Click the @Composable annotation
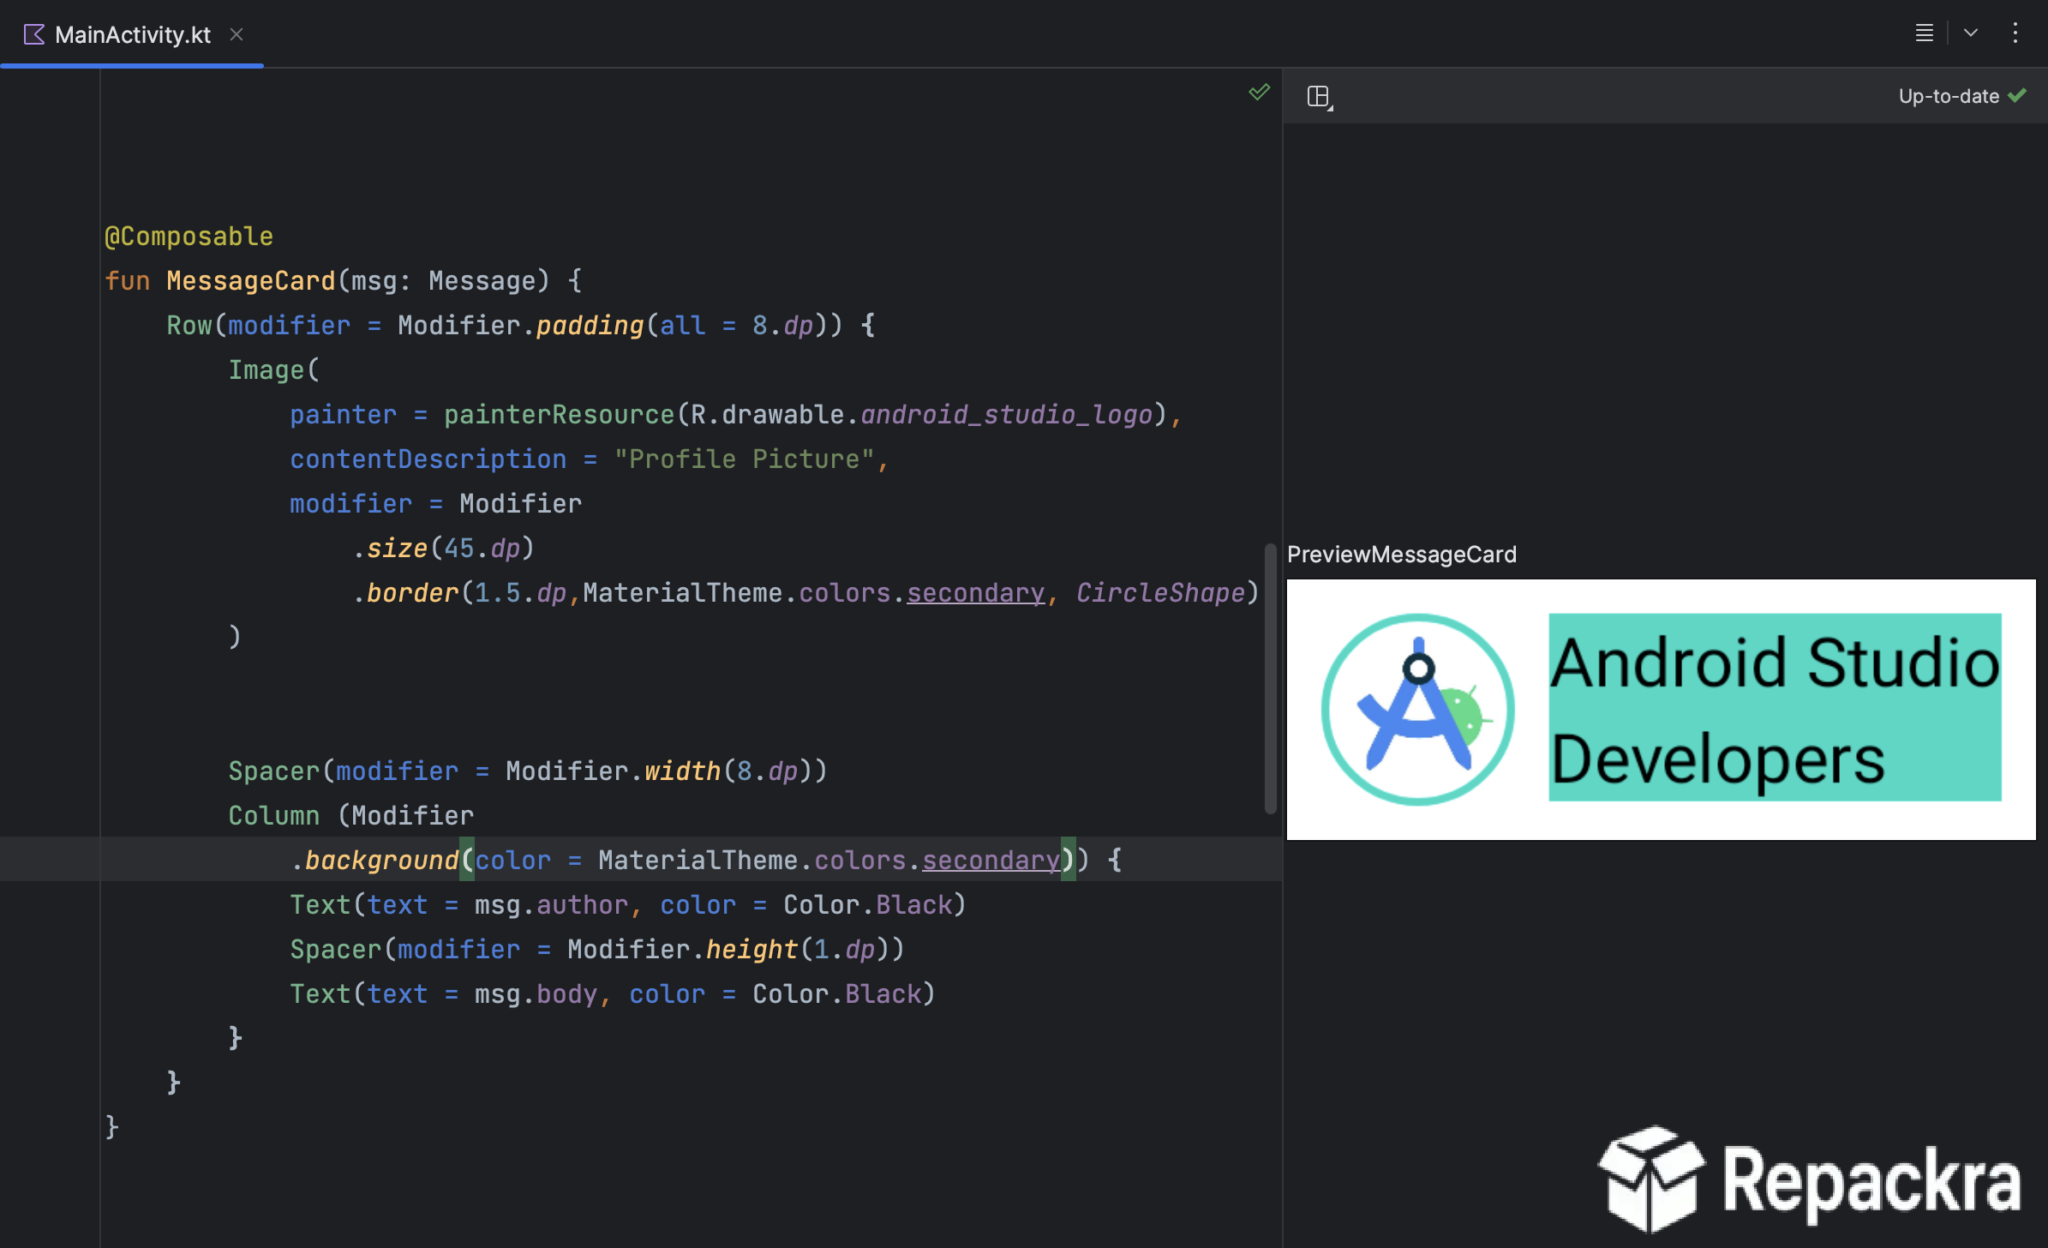Image resolution: width=2048 pixels, height=1248 pixels. [x=189, y=236]
